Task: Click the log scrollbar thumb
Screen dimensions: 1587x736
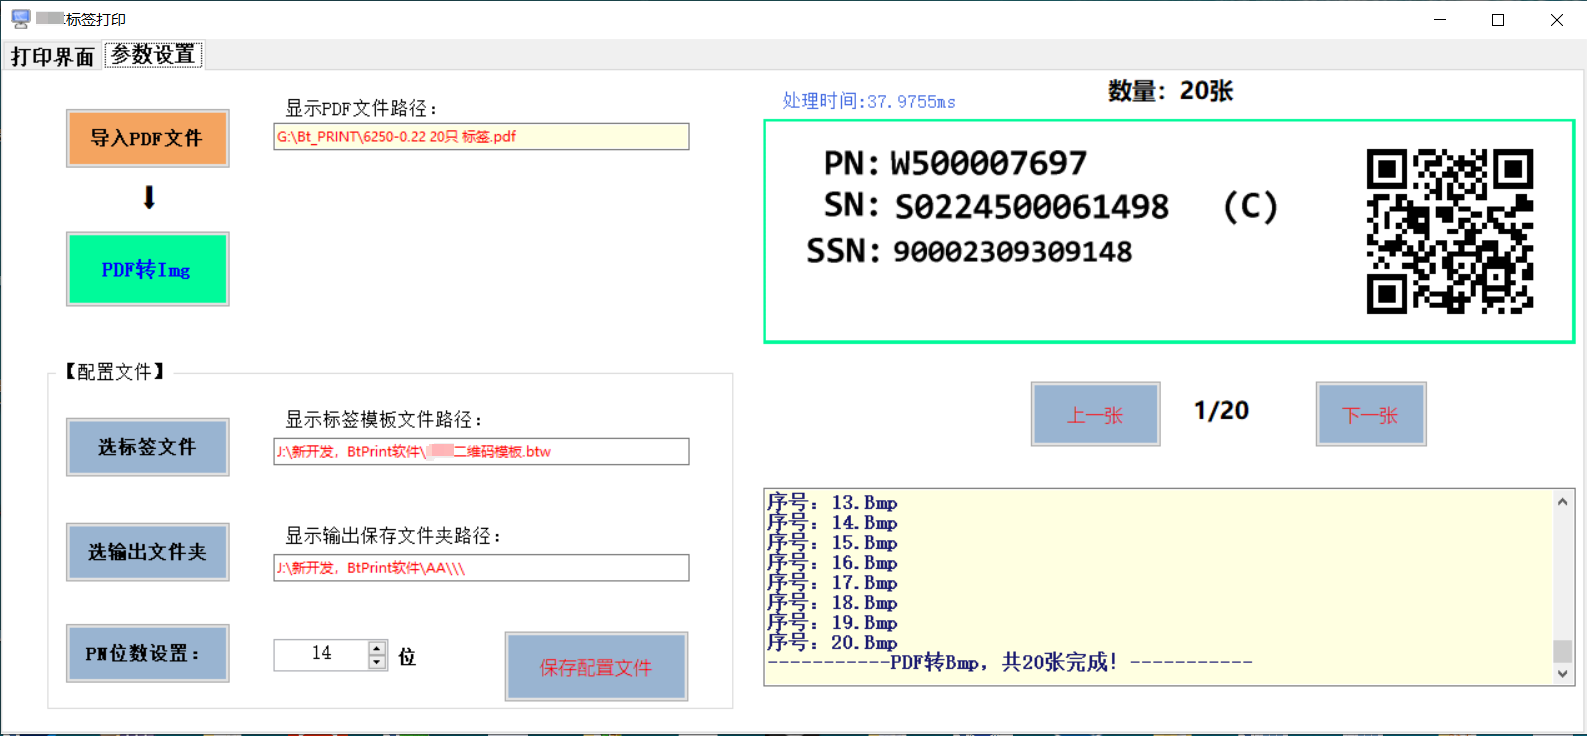Action: point(1563,651)
